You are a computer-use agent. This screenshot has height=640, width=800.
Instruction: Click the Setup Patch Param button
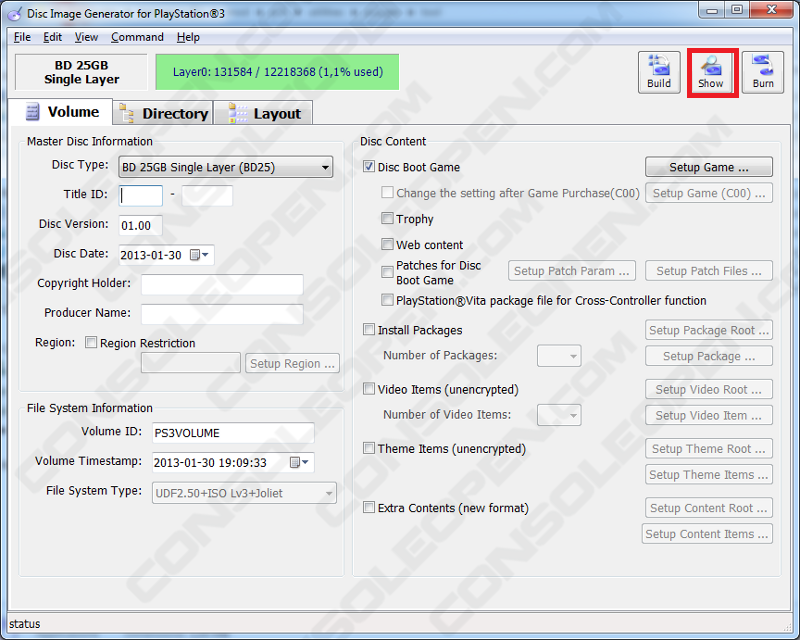pyautogui.click(x=571, y=270)
